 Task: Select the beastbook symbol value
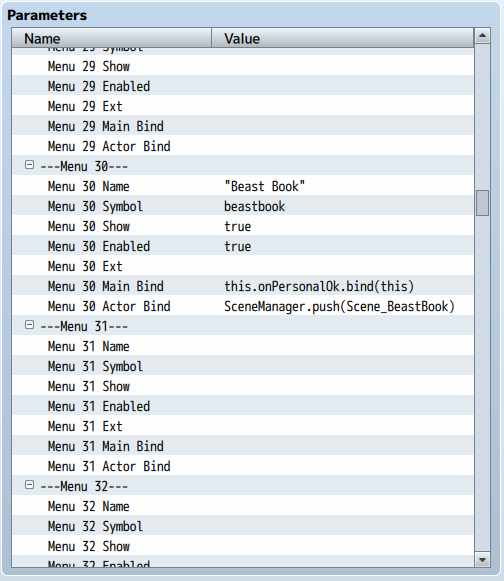(255, 206)
